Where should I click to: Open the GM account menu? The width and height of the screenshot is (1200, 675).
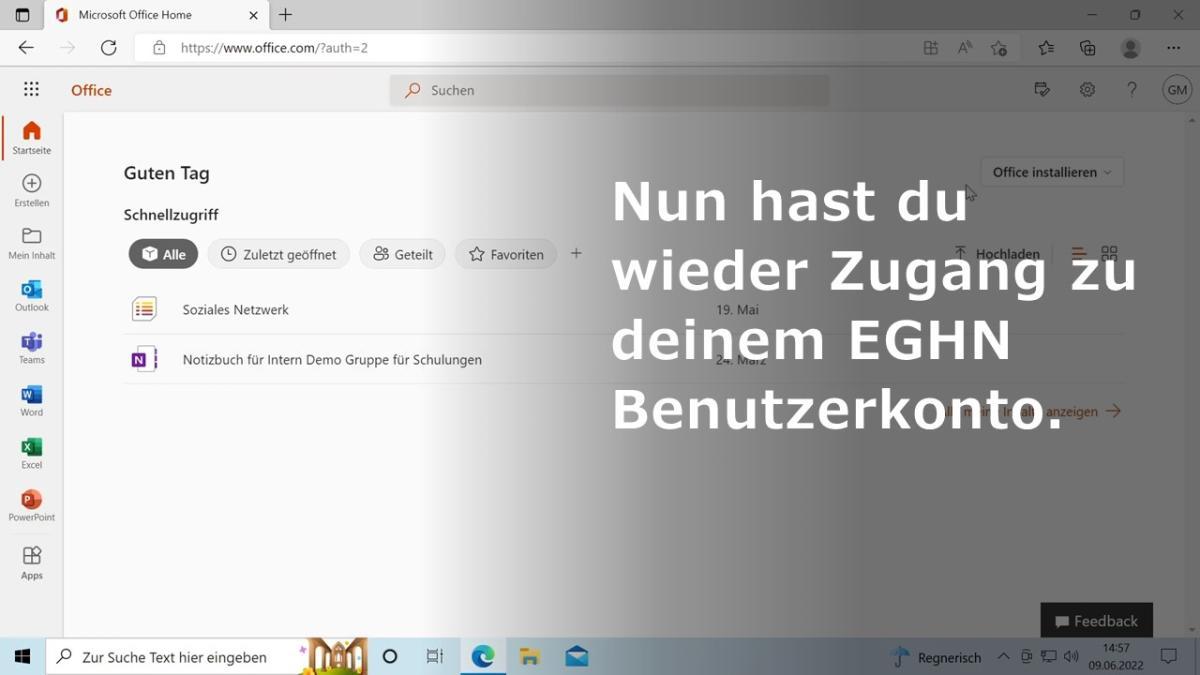(1177, 90)
